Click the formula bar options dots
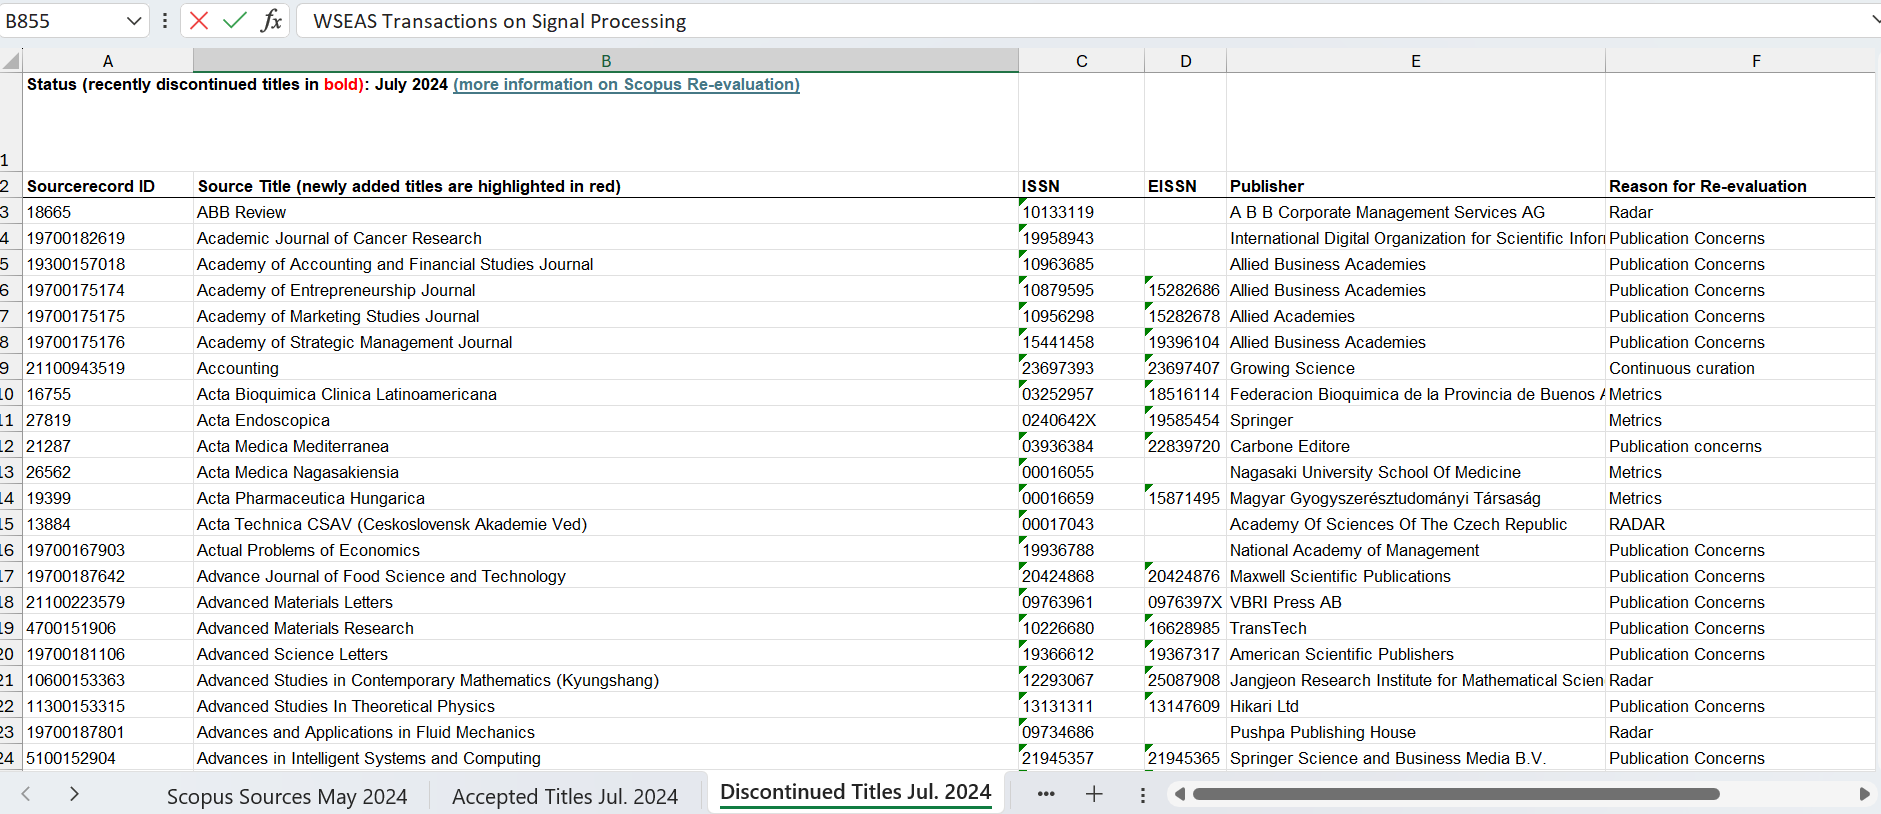1881x814 pixels. pos(165,21)
